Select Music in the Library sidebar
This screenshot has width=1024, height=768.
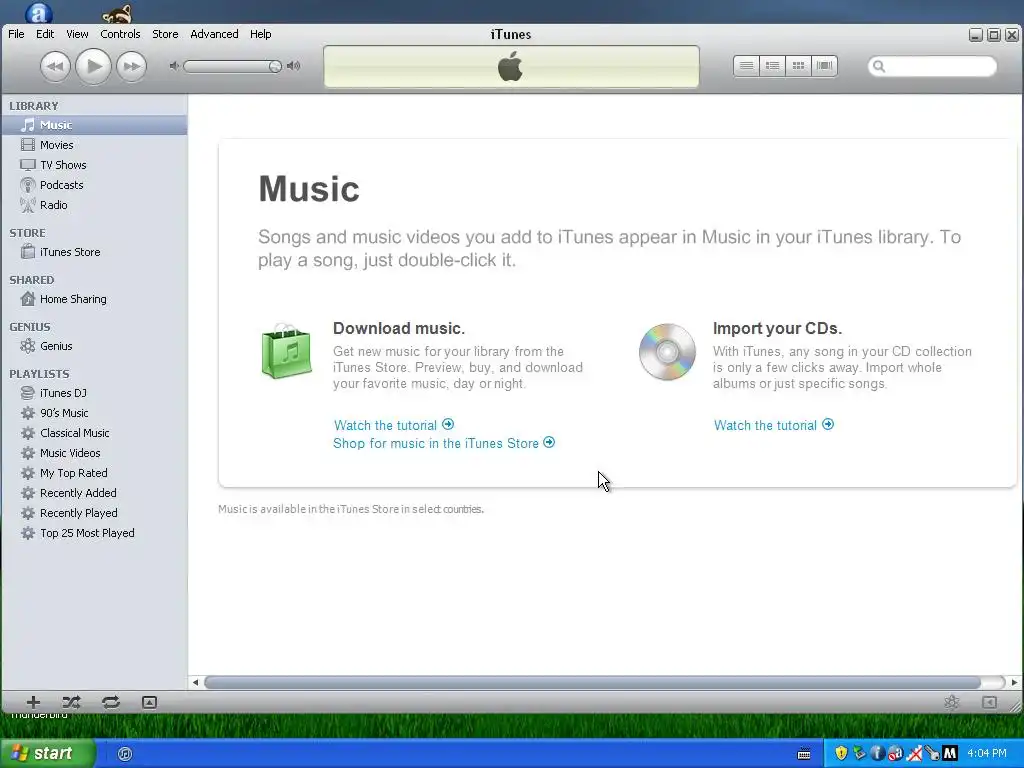[x=95, y=125]
